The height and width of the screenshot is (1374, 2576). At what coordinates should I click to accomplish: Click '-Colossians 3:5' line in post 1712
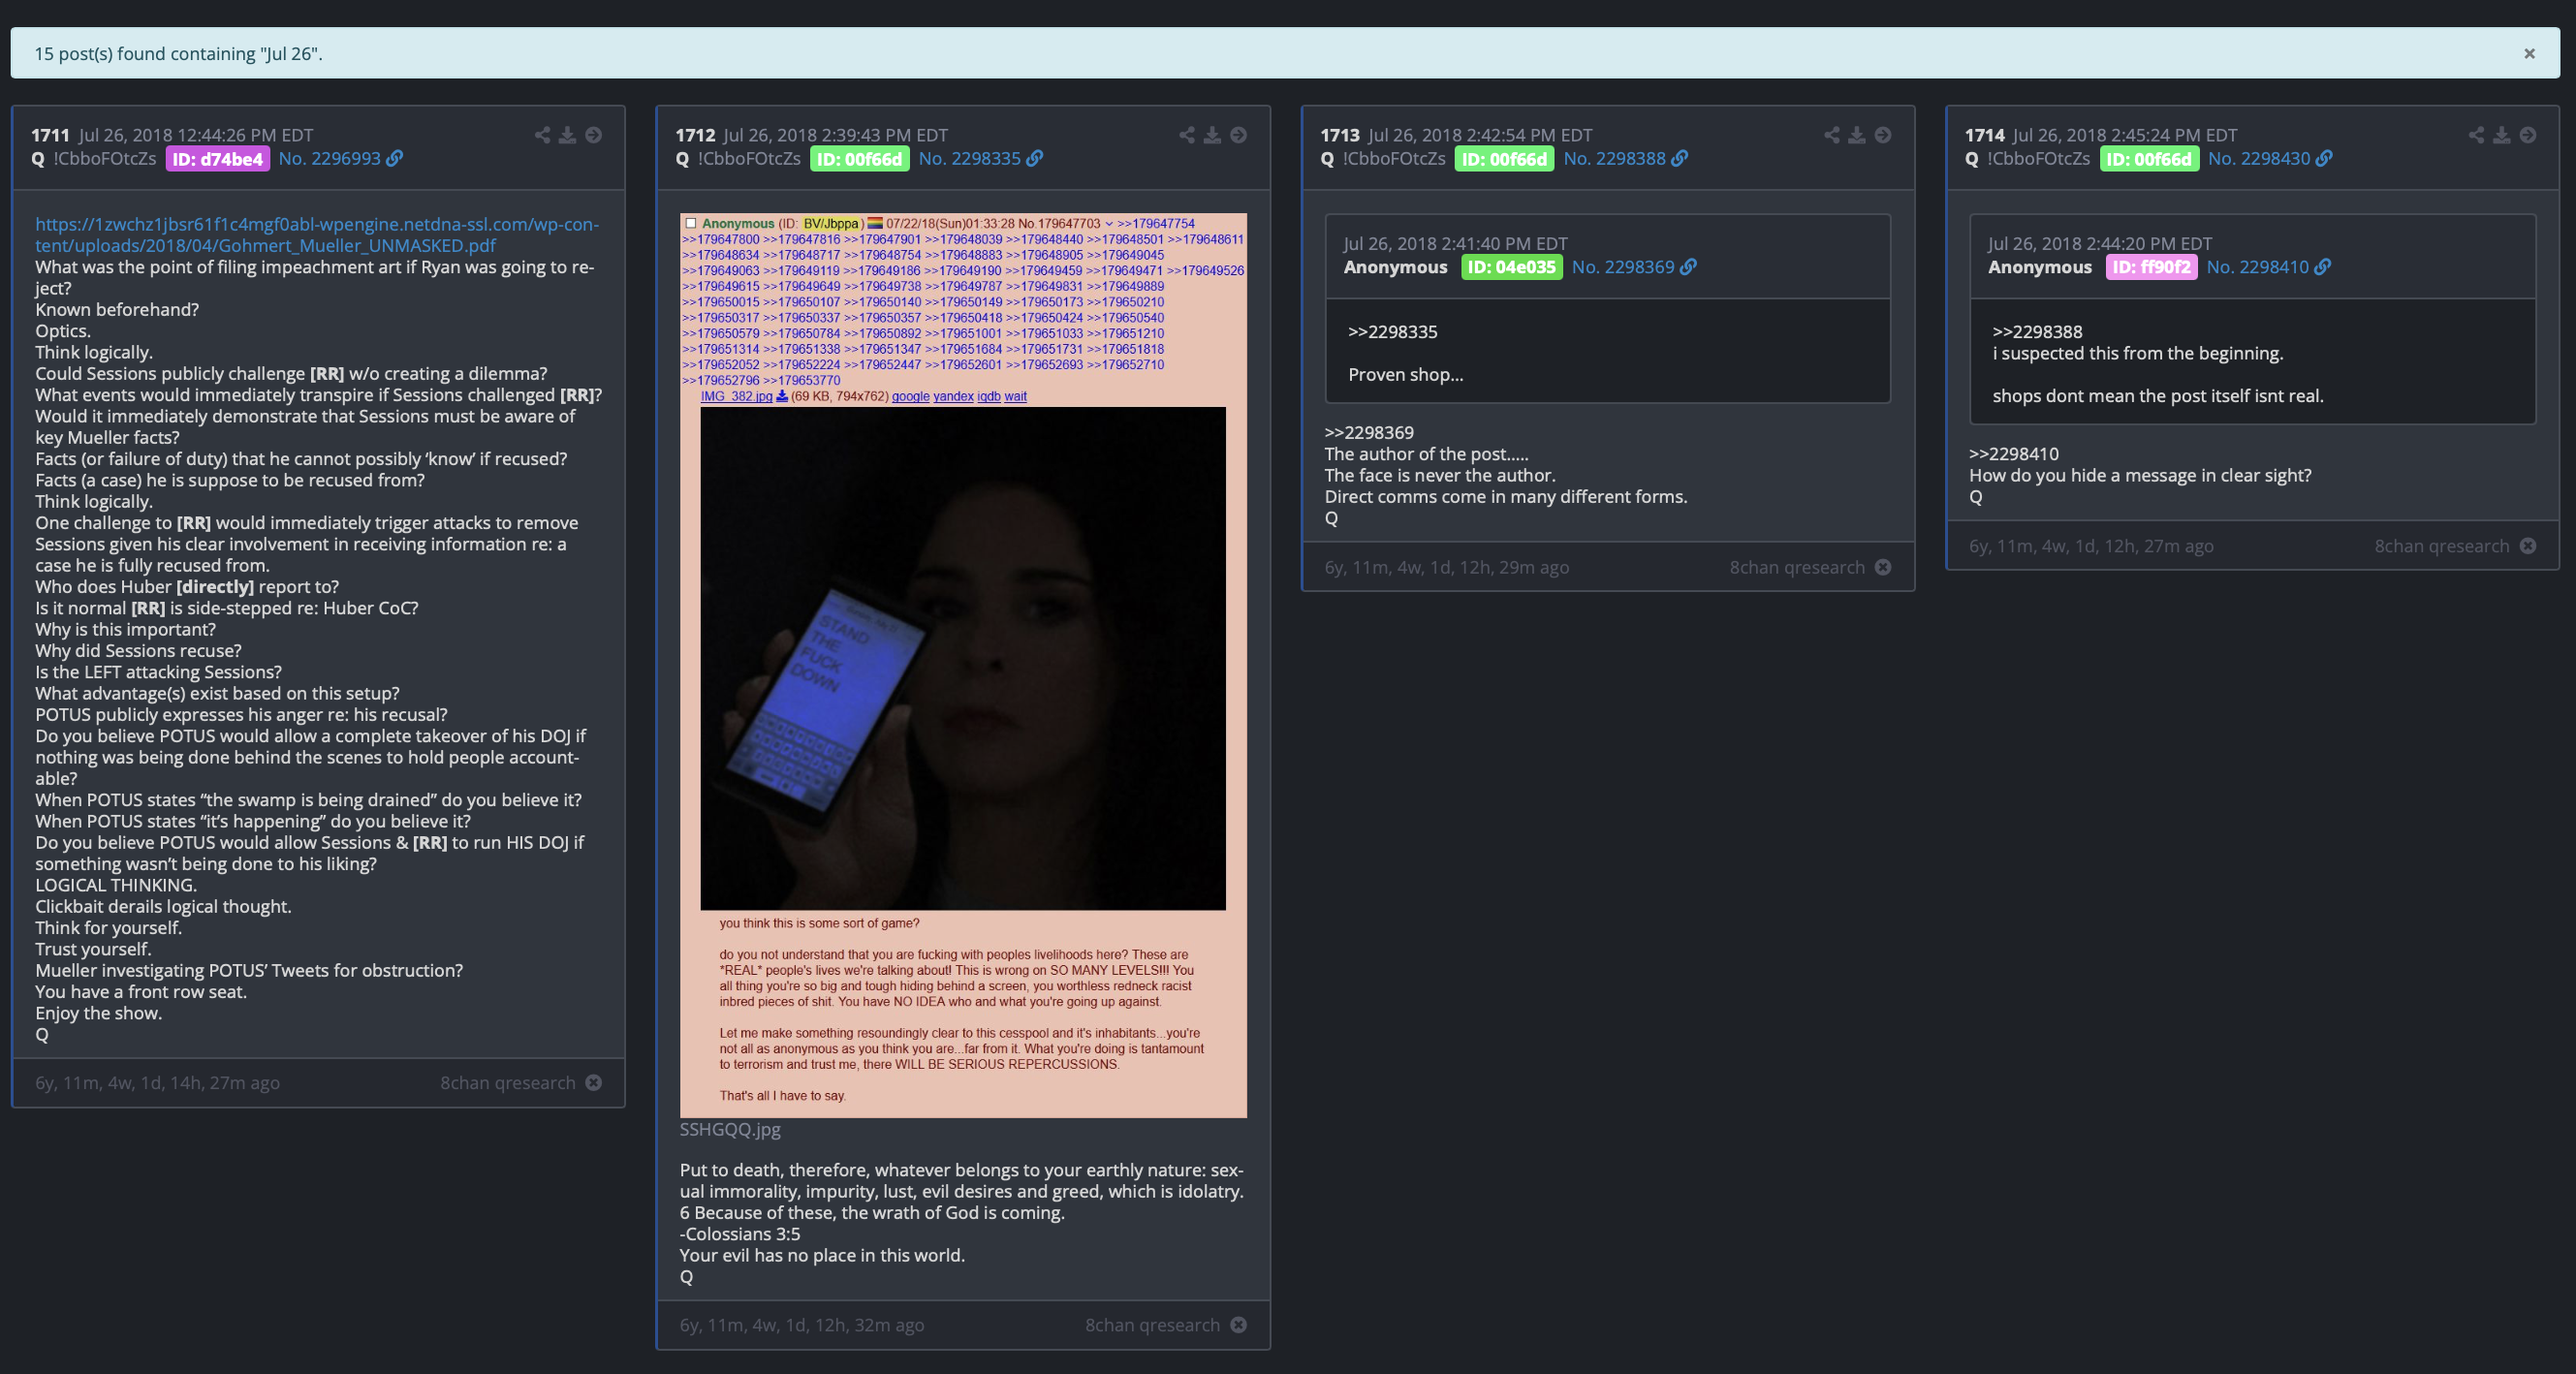tap(740, 1234)
